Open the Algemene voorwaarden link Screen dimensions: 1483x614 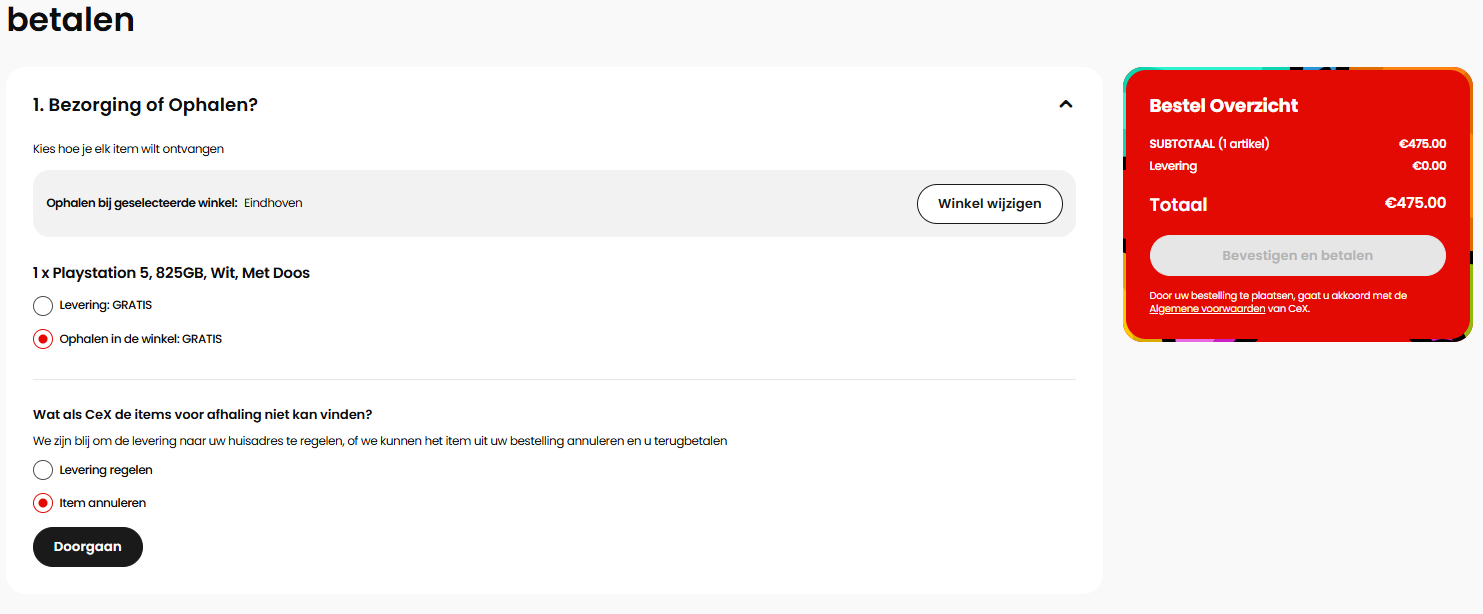click(1207, 309)
